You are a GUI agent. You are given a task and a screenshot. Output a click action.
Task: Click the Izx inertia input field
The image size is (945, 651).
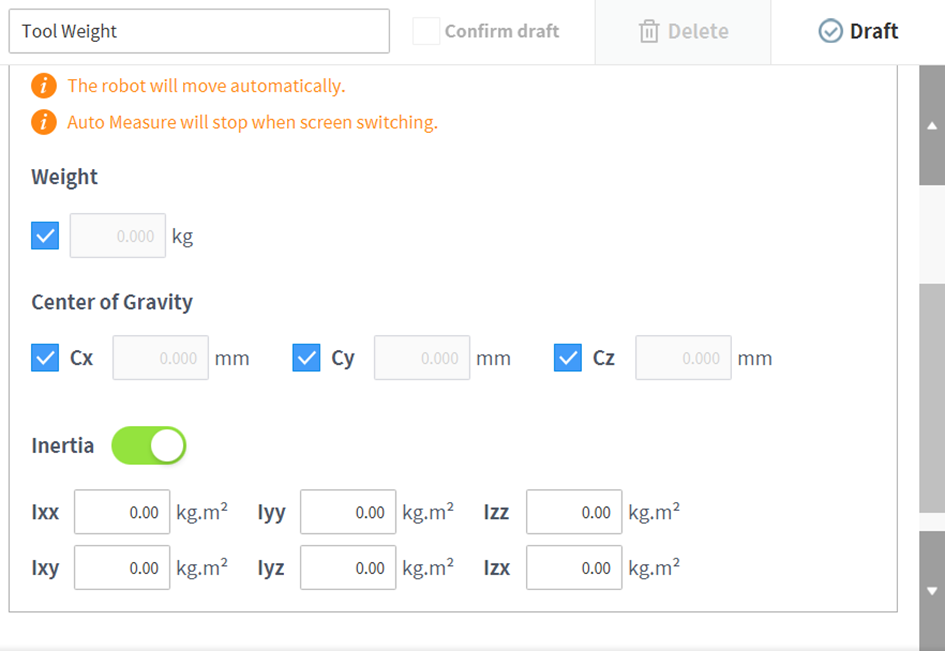pos(574,568)
